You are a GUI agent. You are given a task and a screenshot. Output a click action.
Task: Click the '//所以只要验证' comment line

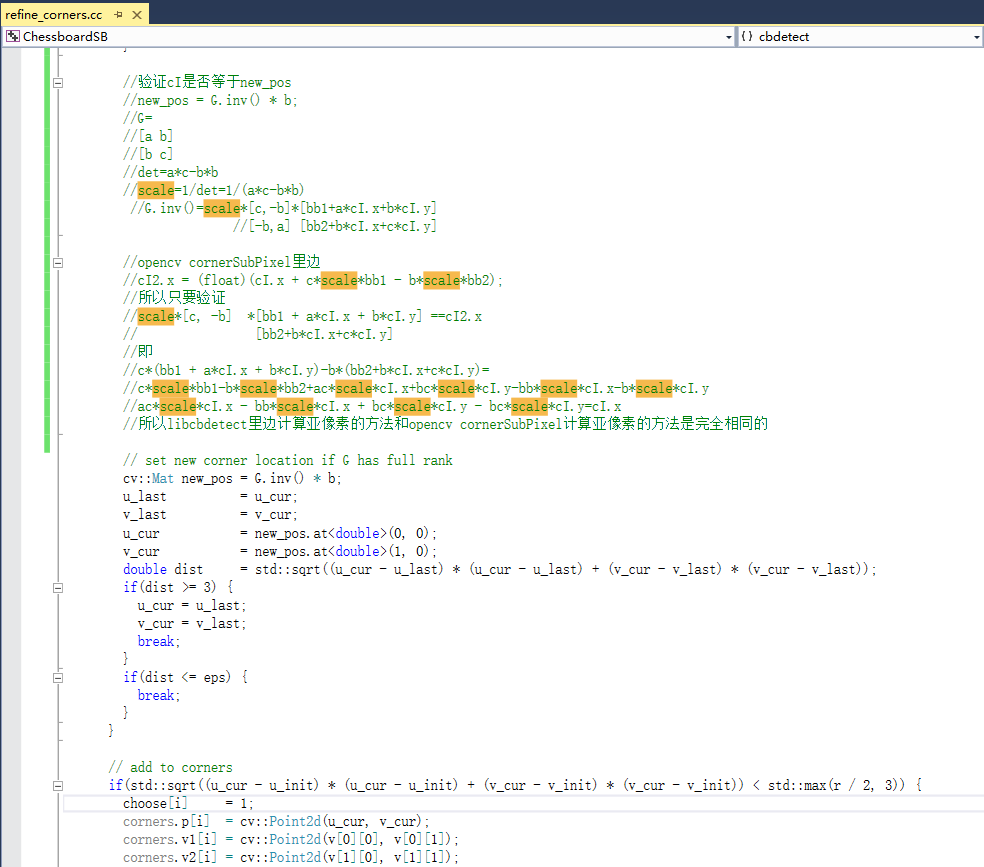[x=174, y=299]
